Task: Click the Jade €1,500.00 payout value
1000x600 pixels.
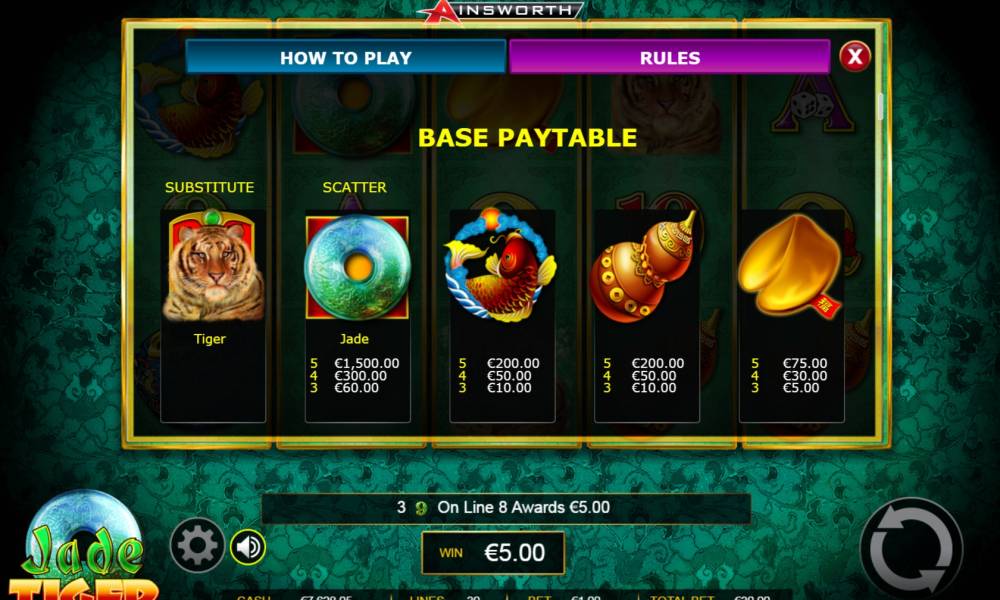Action: pyautogui.click(x=367, y=363)
